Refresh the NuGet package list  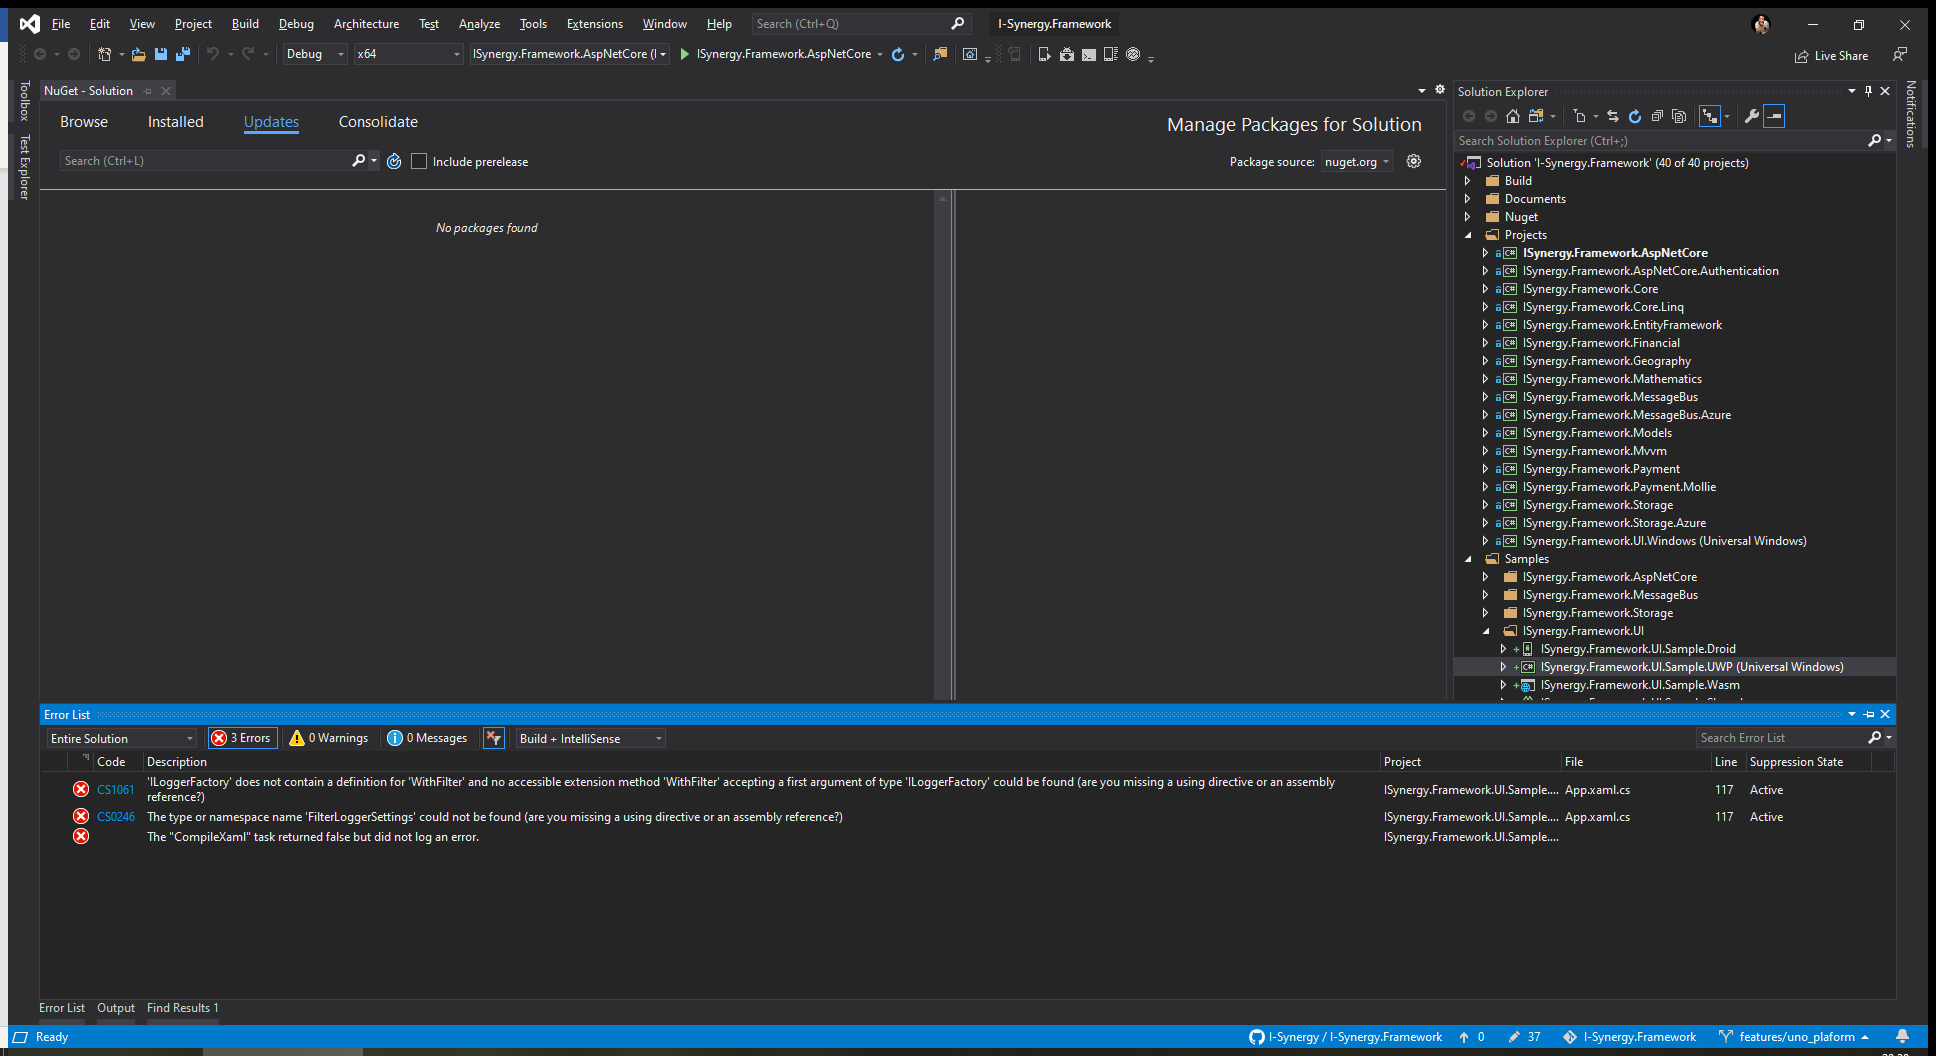394,161
